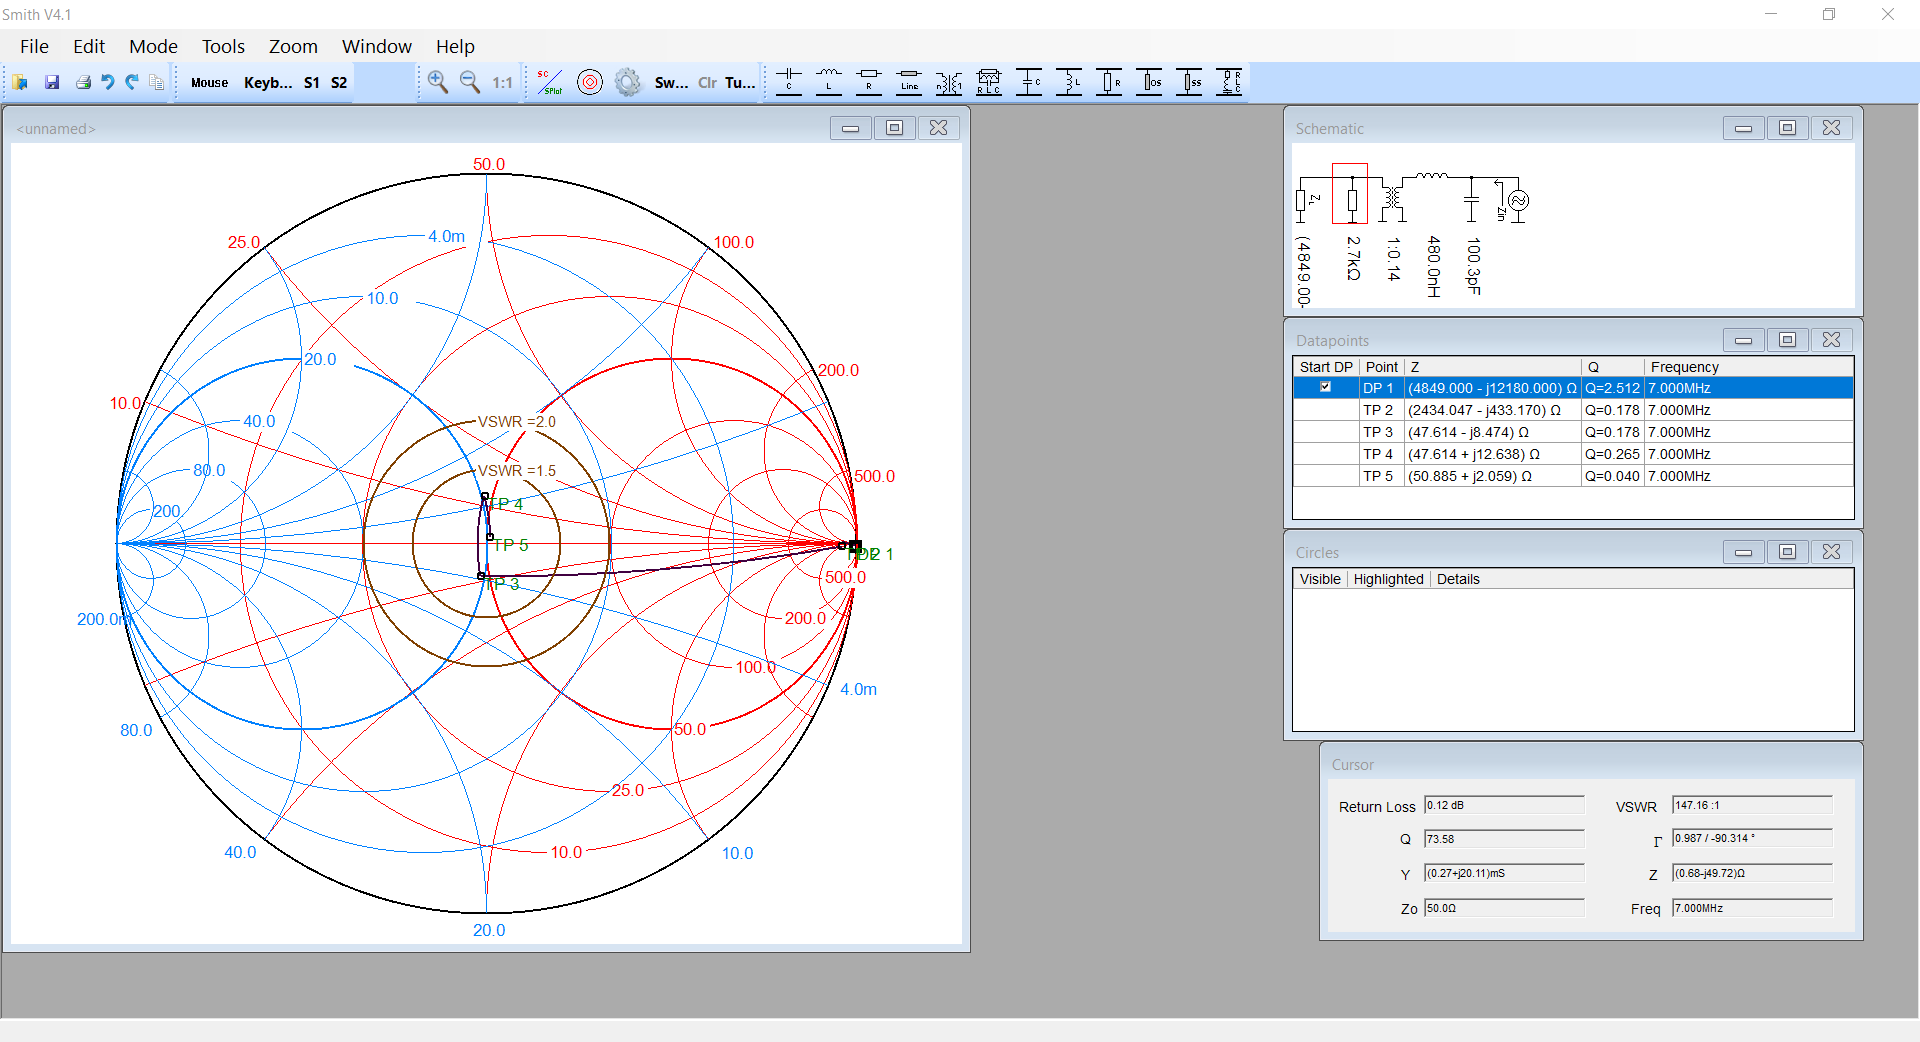Open the Tools menu
1920x1042 pixels.
223,46
